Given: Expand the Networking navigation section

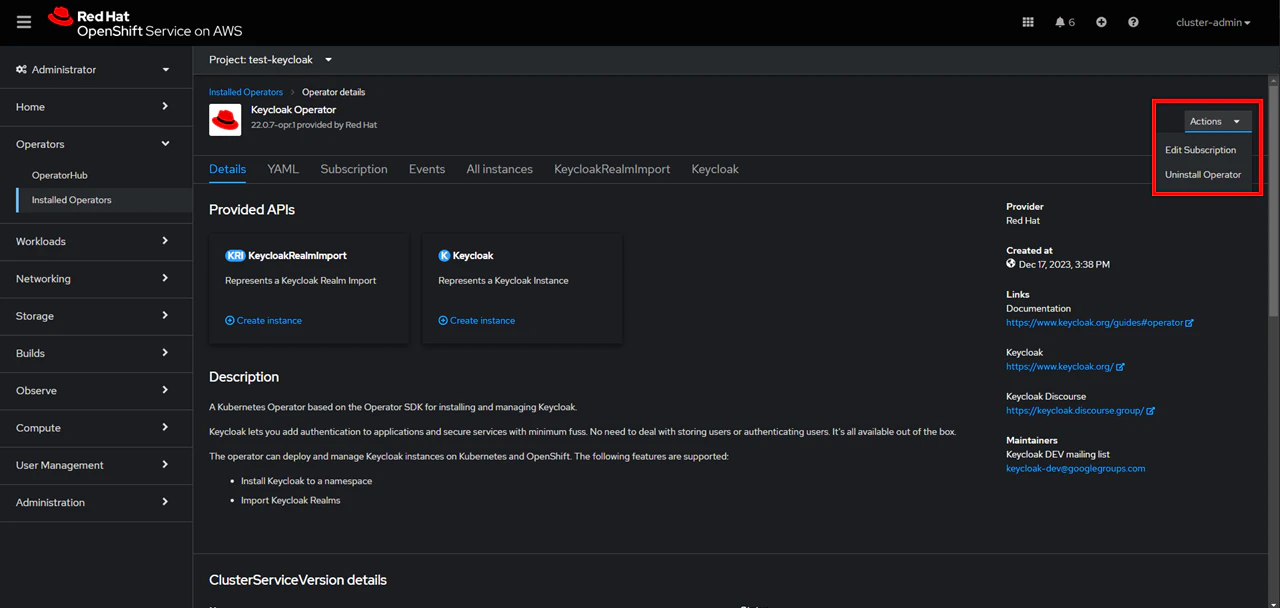Looking at the screenshot, I should click(96, 279).
